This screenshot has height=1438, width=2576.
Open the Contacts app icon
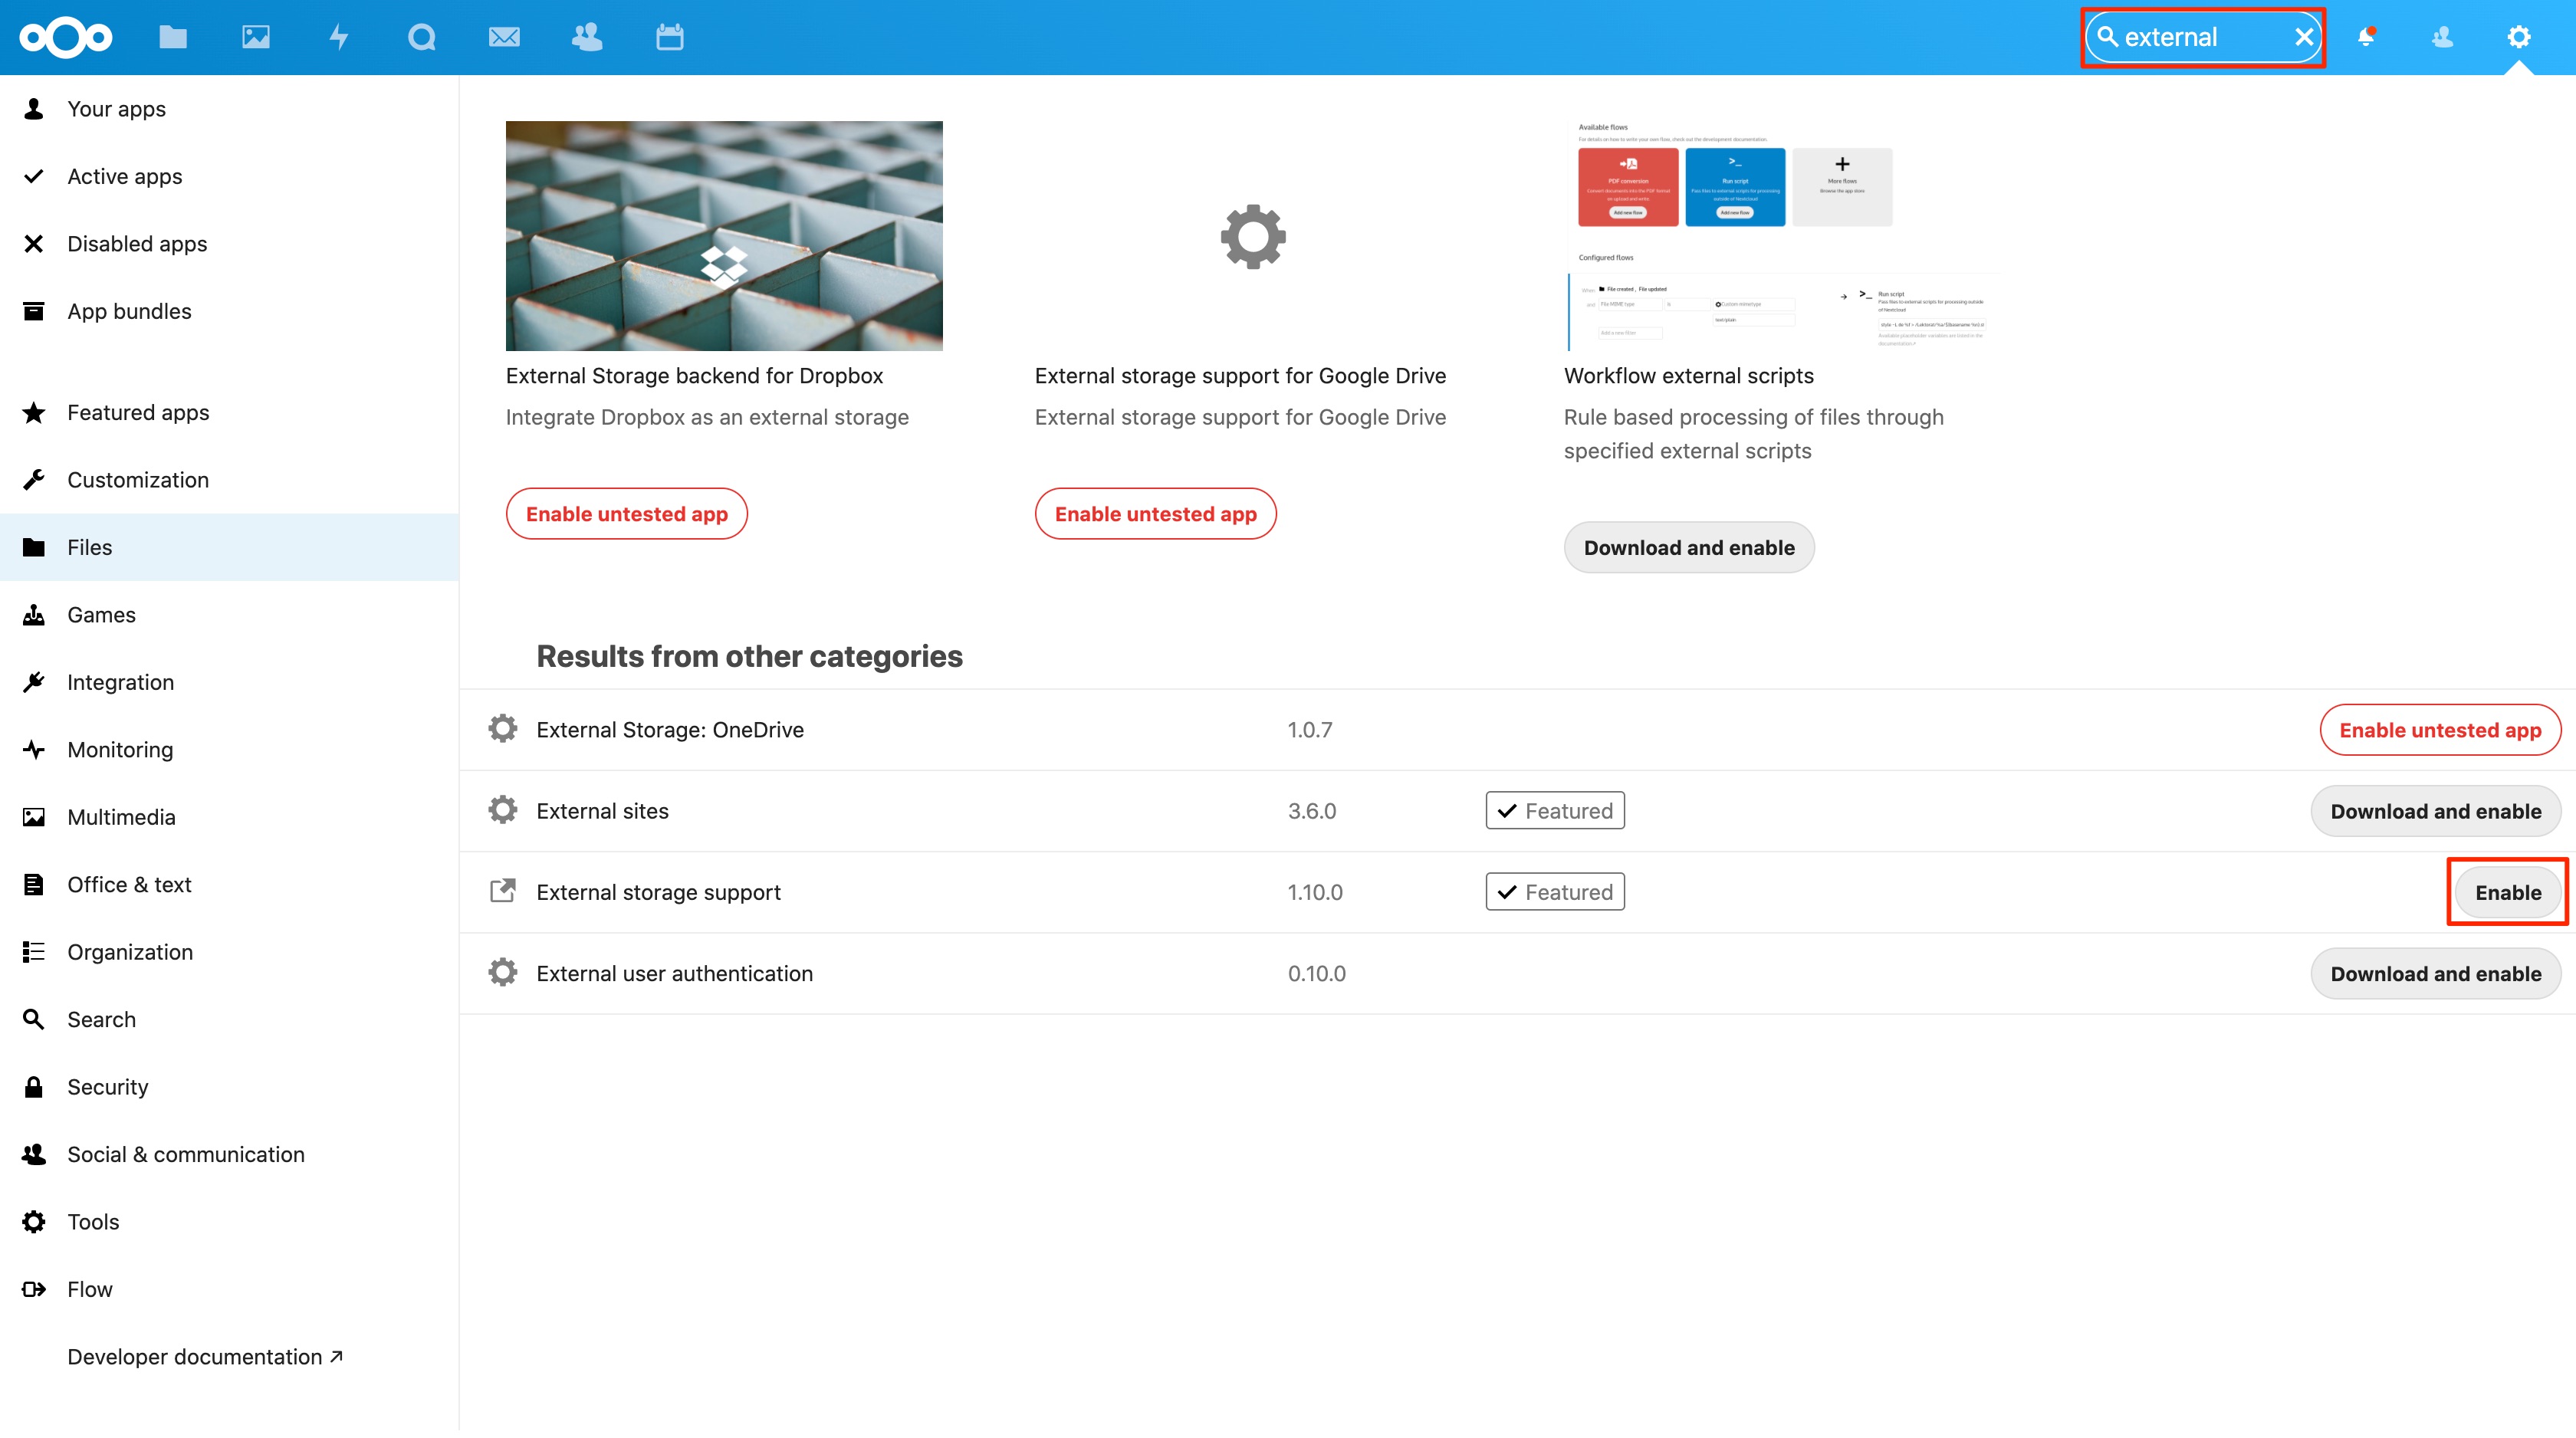587,37
